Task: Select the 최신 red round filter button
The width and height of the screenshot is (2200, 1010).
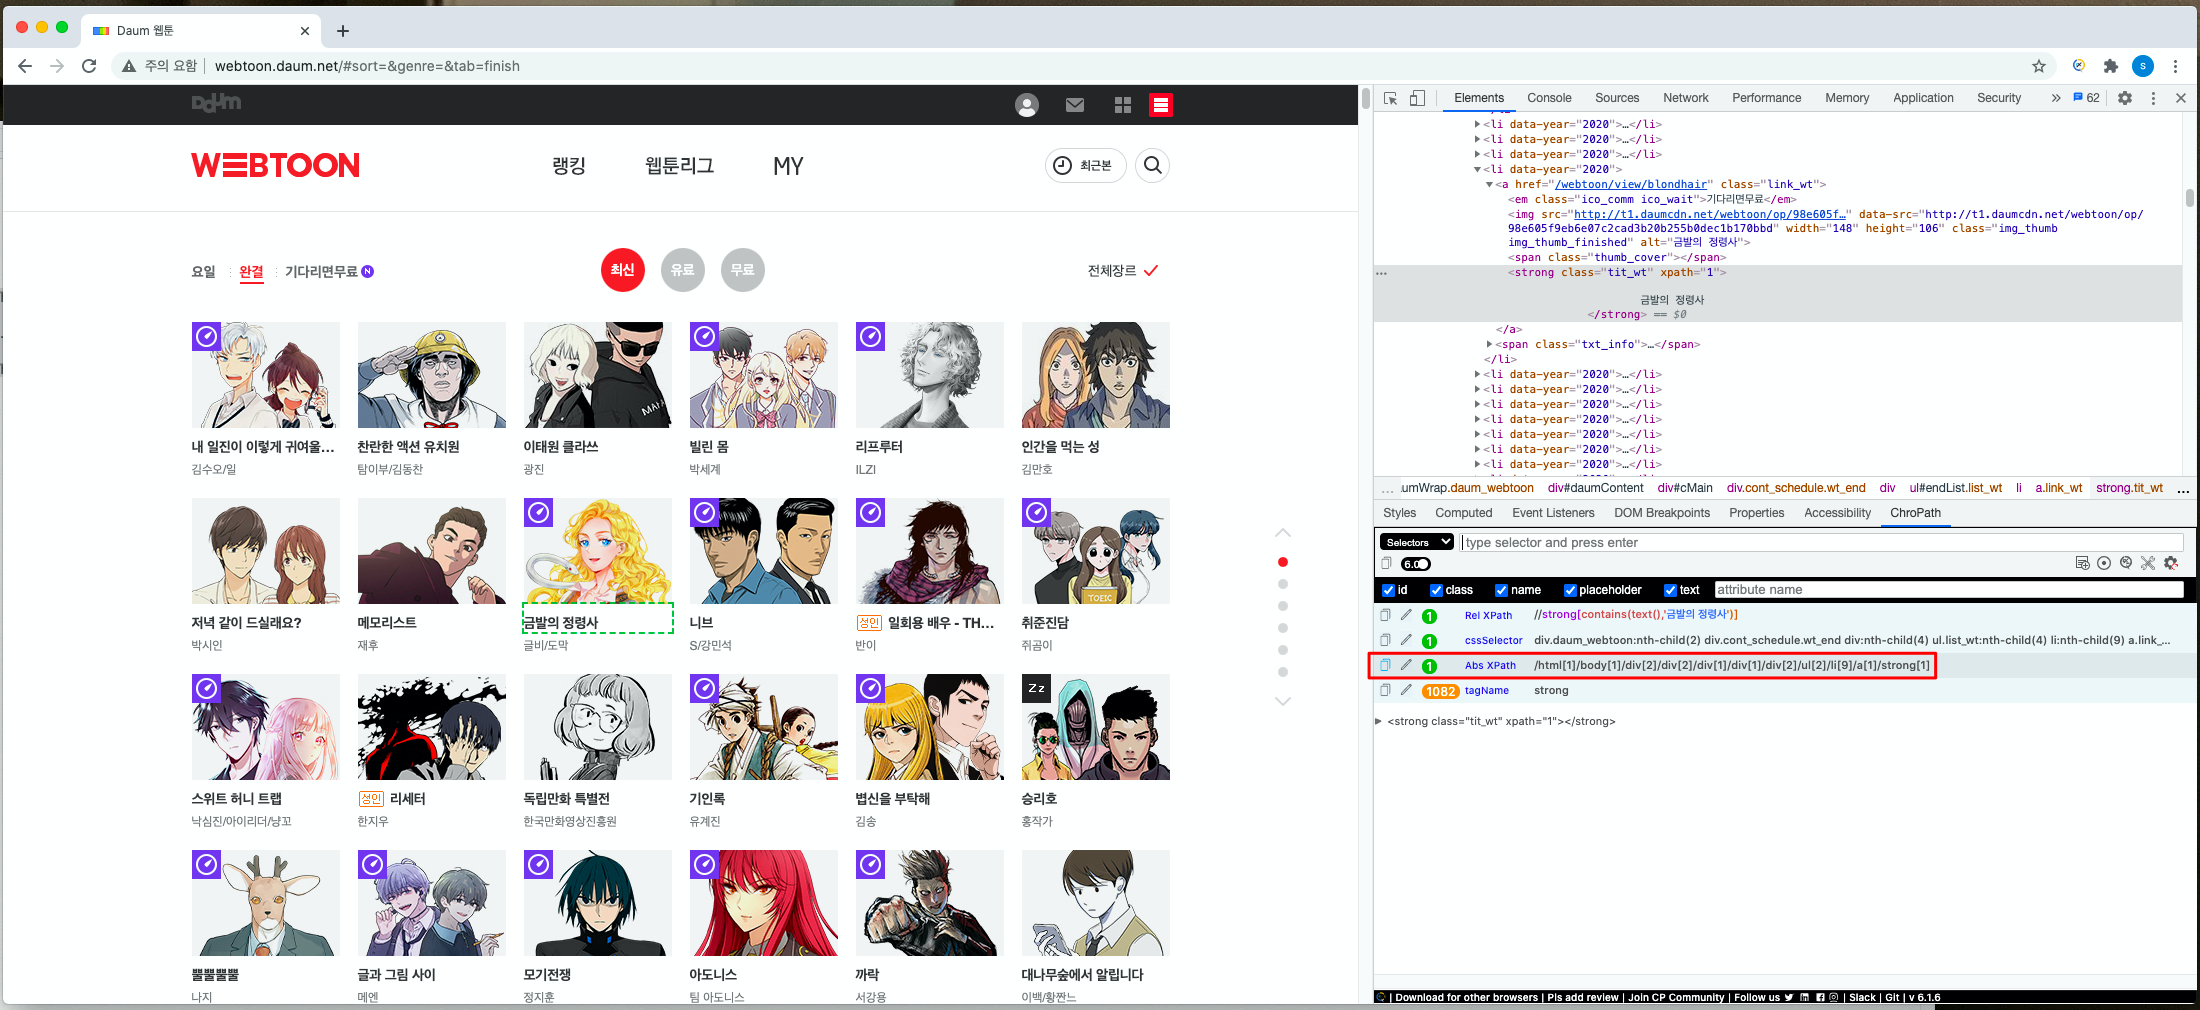Action: (623, 270)
